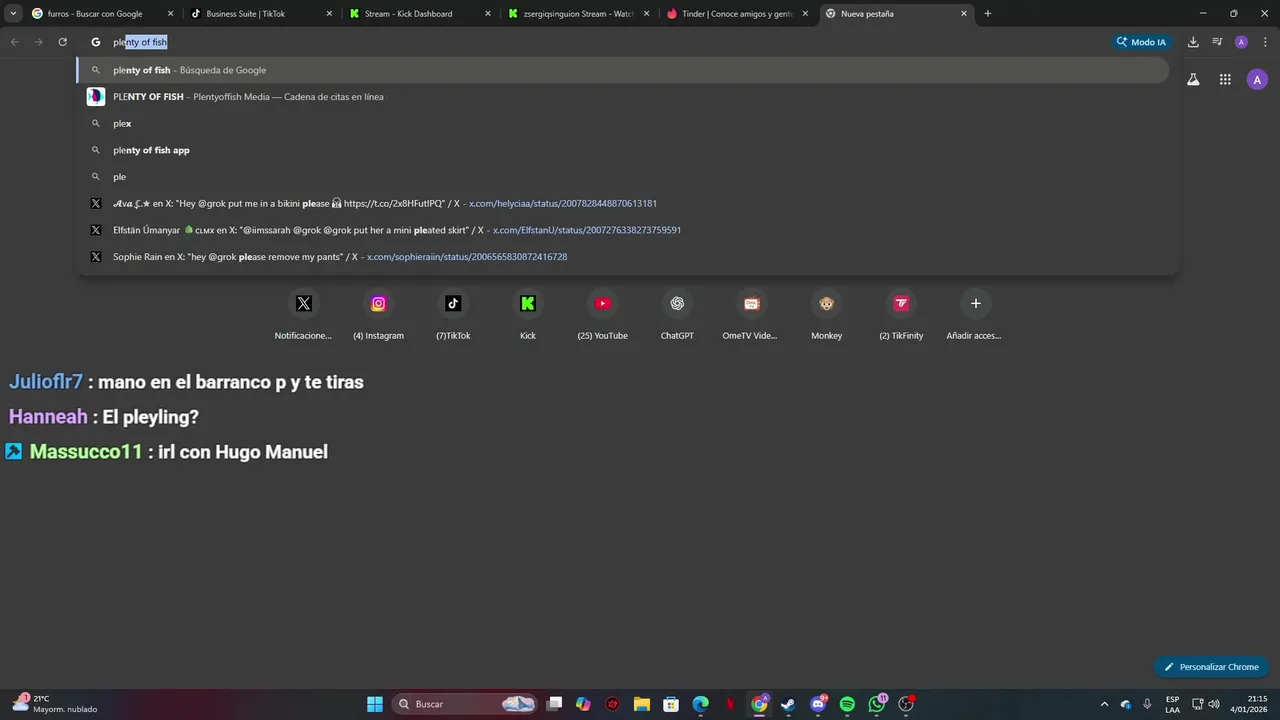Open the ChatGPT shortcut tile
Image resolution: width=1280 pixels, height=720 pixels.
tap(677, 316)
